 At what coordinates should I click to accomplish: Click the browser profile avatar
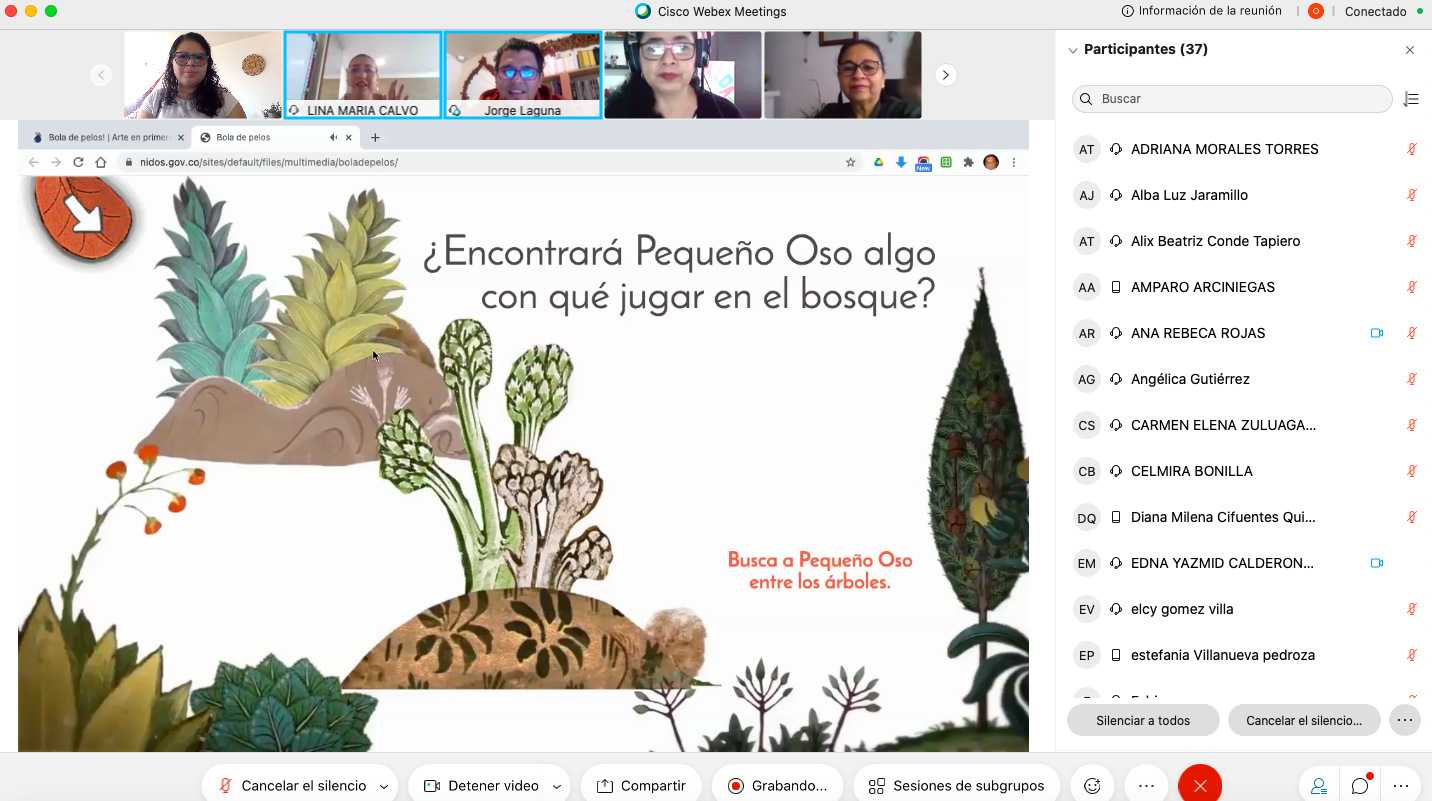(x=991, y=162)
